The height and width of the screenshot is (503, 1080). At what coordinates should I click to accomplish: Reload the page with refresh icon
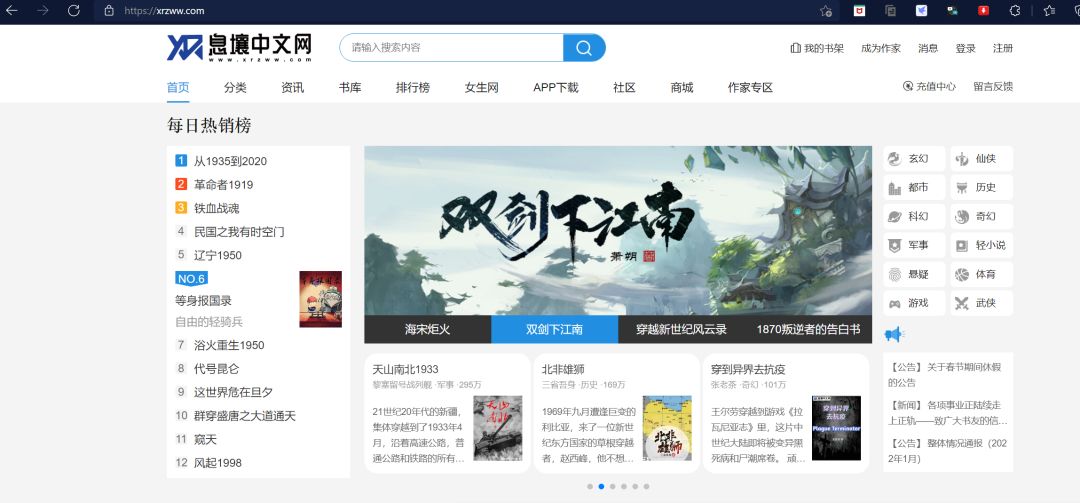pyautogui.click(x=74, y=10)
